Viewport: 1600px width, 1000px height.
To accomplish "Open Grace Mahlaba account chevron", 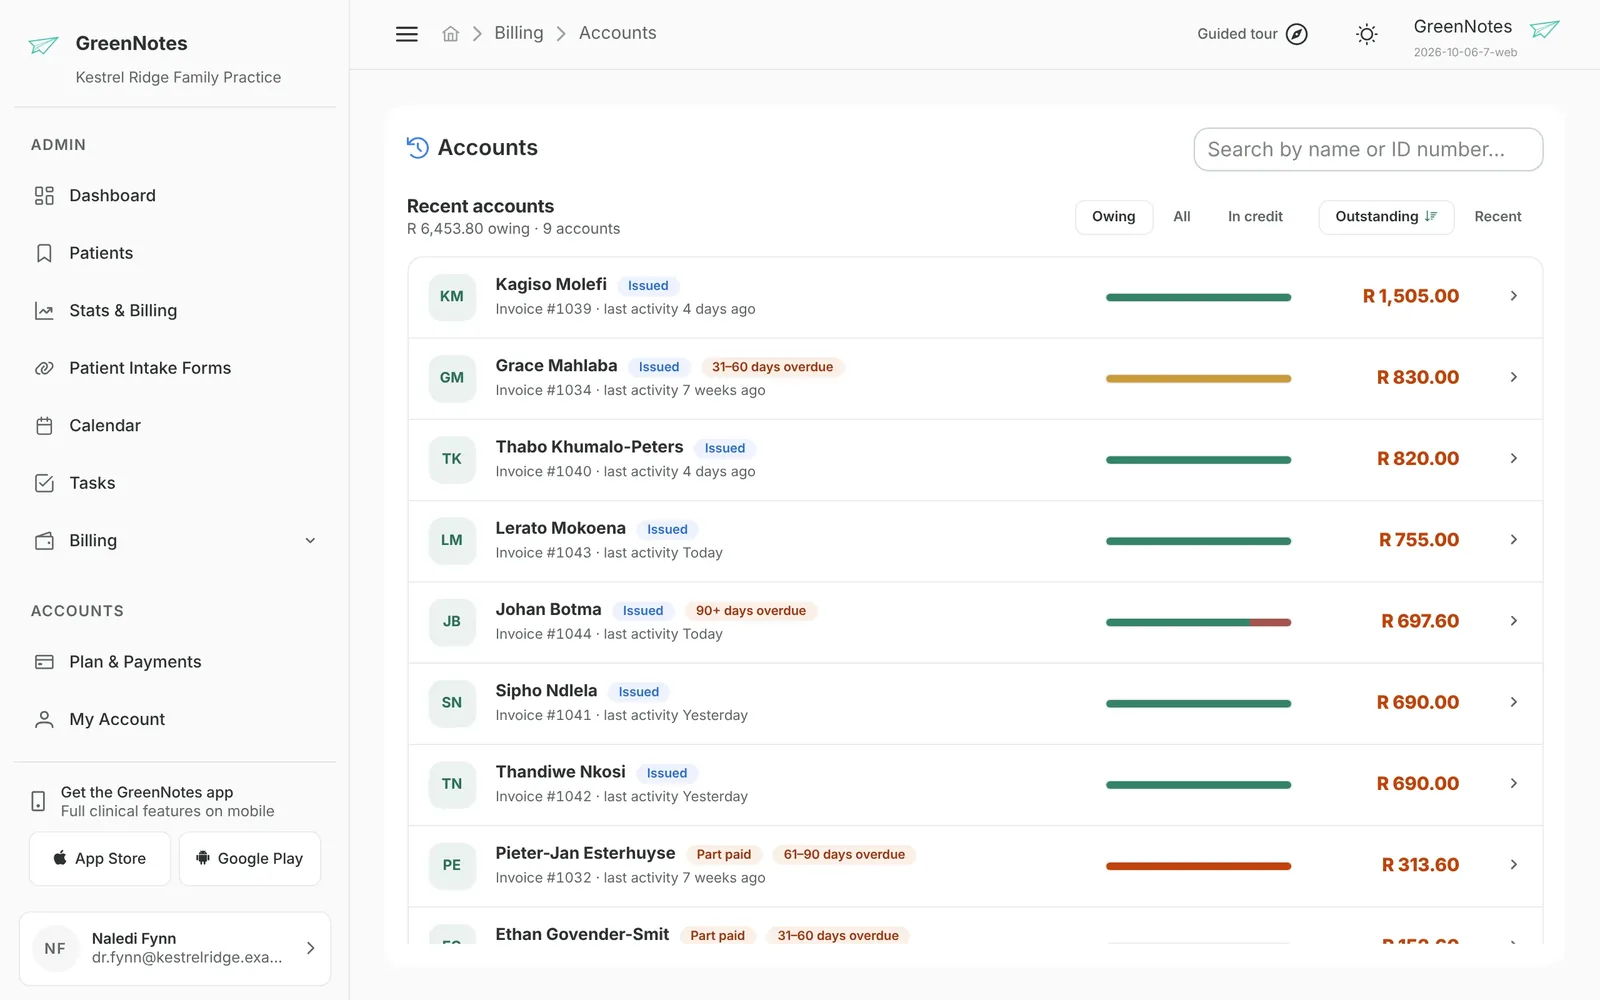I will (1514, 377).
